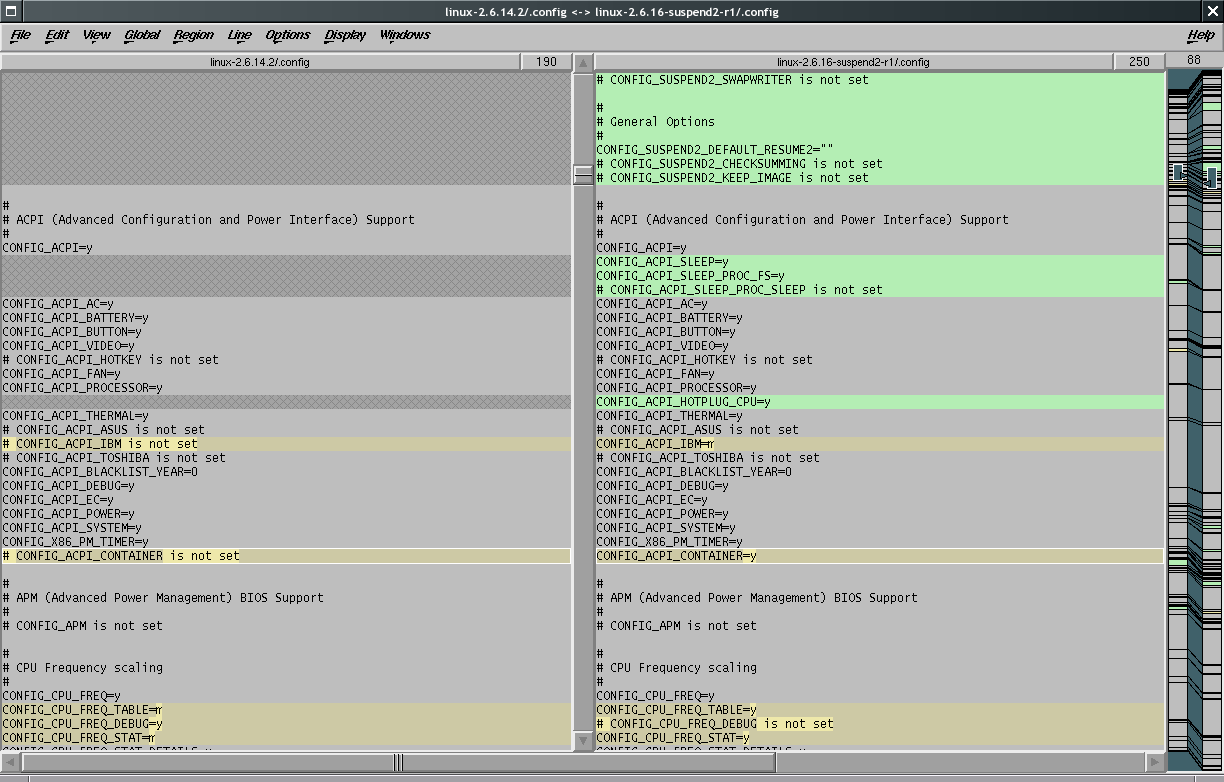Click the right filename label linux-2.6.16-suspend2-r1/.config
The image size is (1224, 782).
[853, 62]
